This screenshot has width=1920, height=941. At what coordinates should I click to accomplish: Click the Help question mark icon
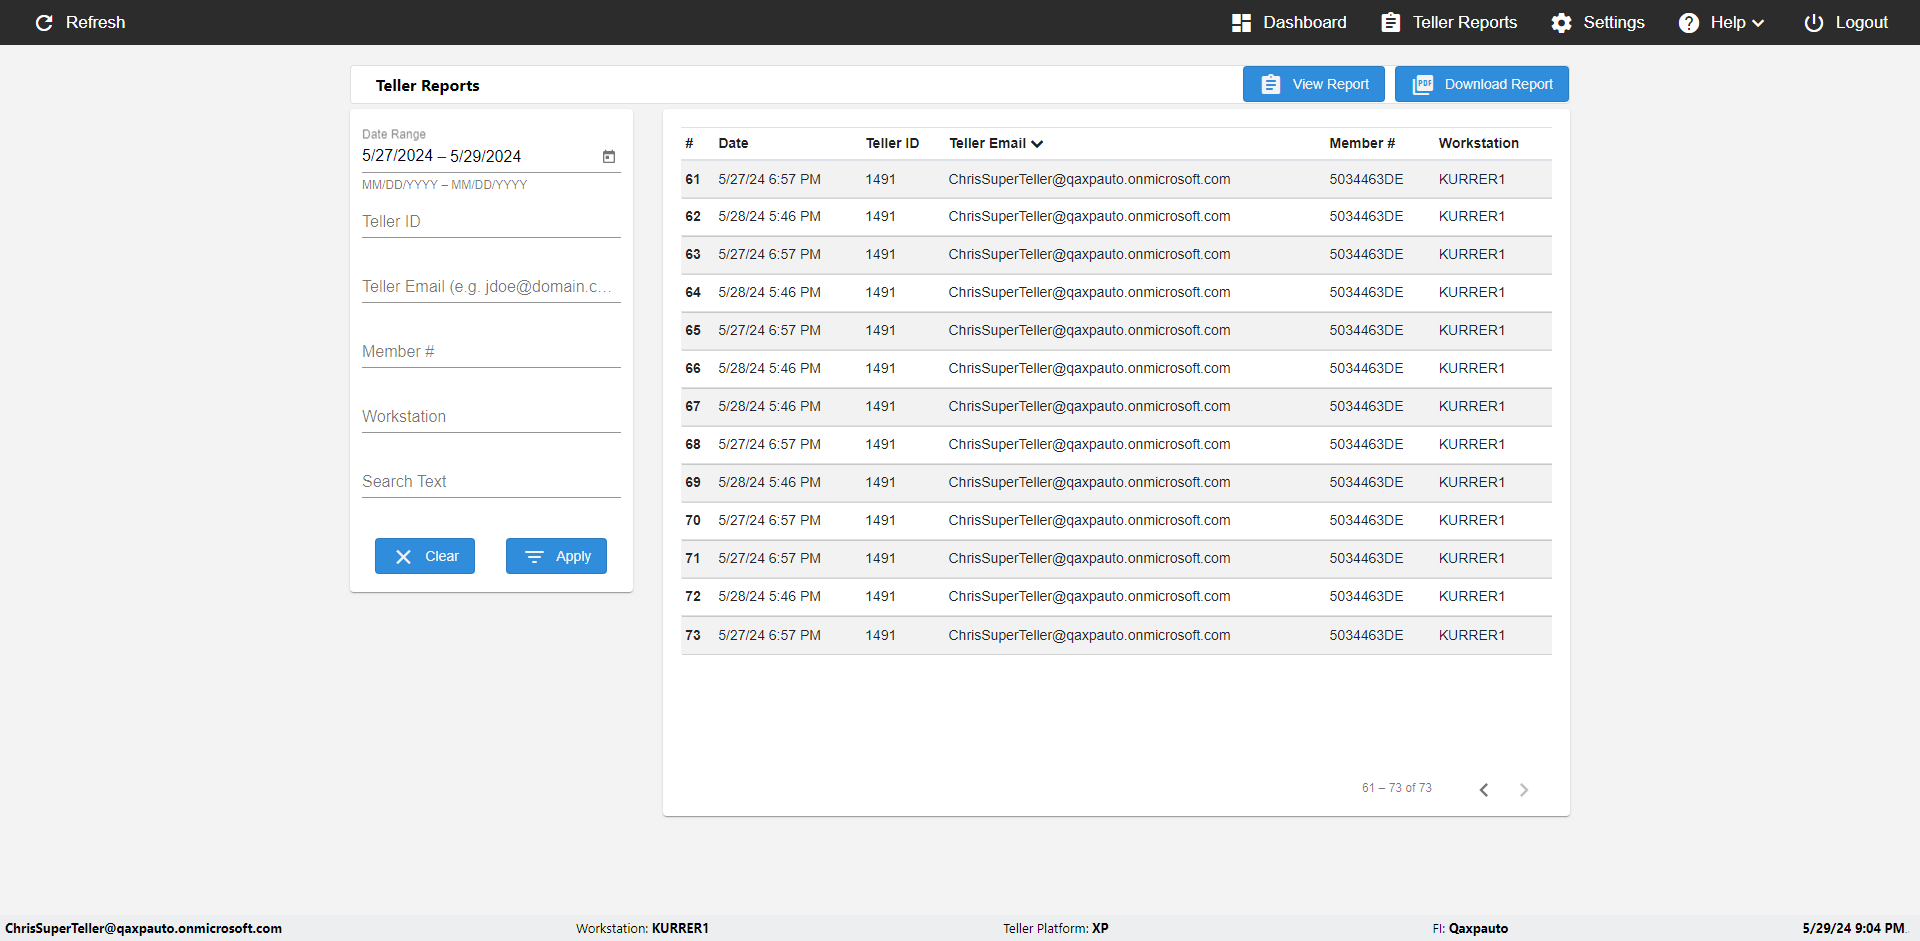click(x=1689, y=23)
